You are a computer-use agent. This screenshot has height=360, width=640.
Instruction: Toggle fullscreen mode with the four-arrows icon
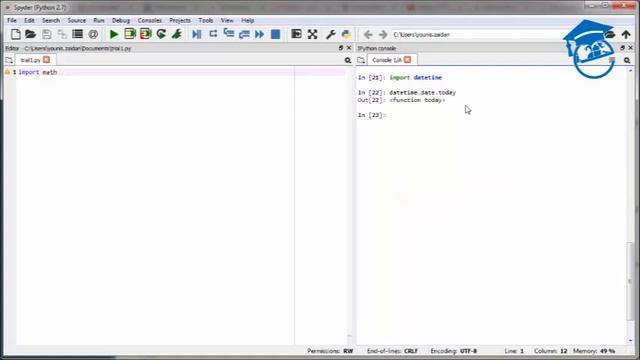313,34
